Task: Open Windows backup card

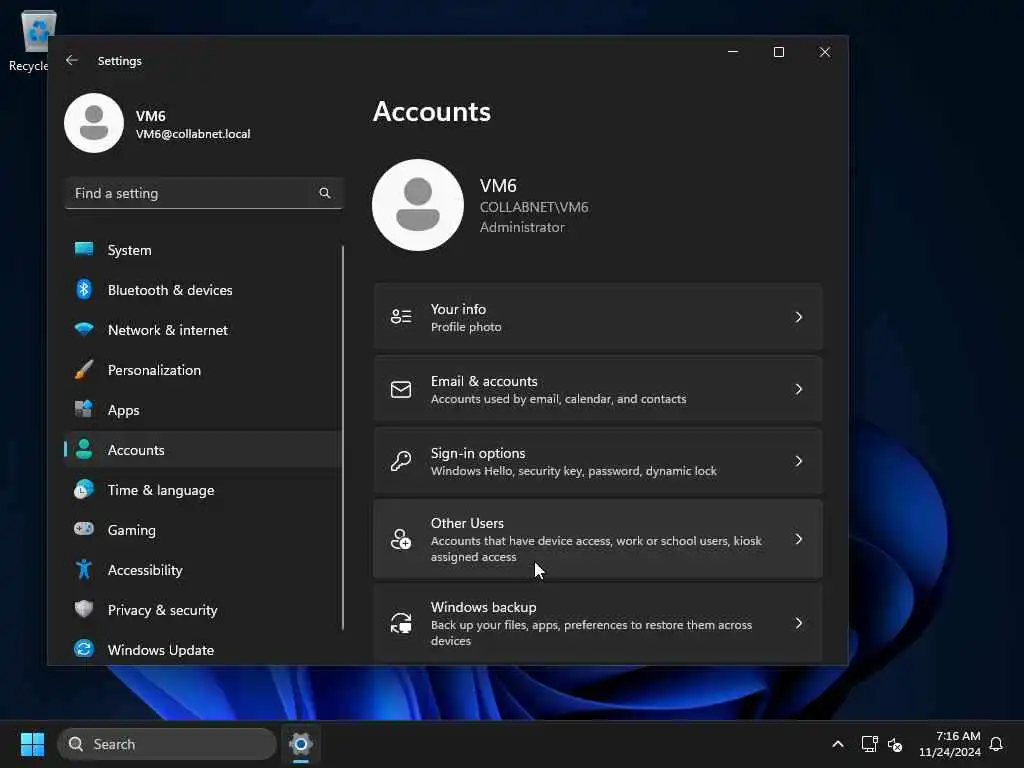Action: pyautogui.click(x=598, y=623)
